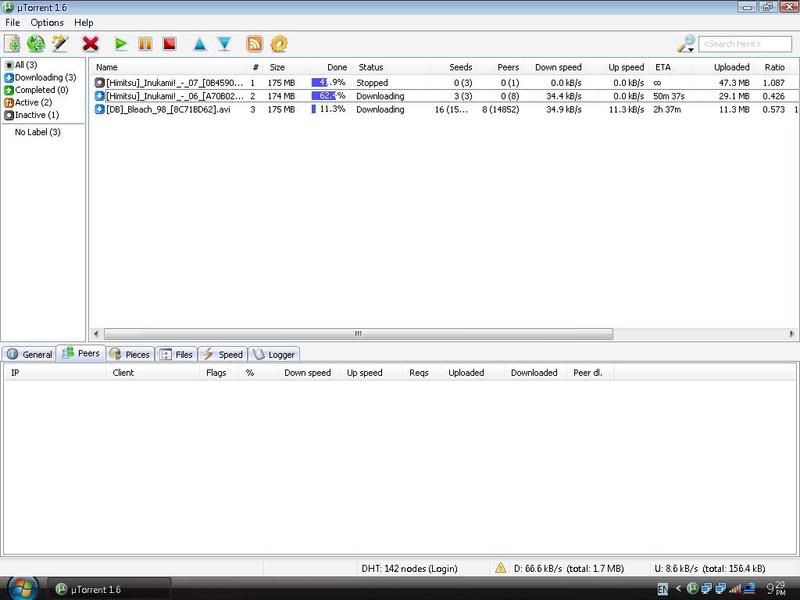Sort peers by Peer dl. column

[588, 373]
